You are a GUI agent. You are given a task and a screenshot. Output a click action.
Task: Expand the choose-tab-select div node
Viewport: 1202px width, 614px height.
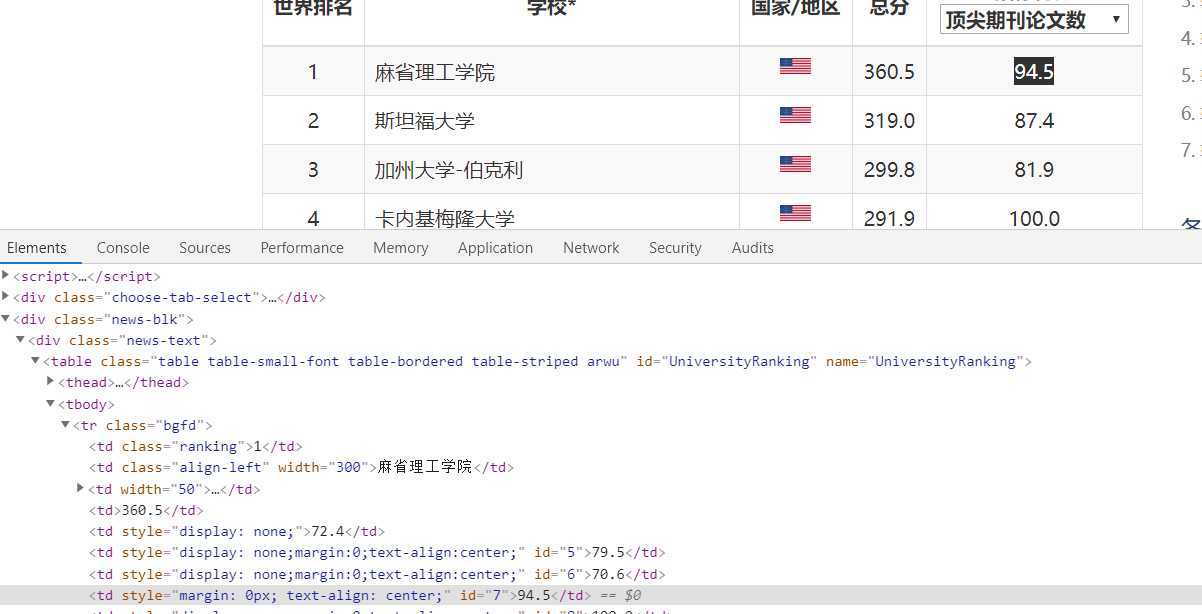(x=6, y=297)
